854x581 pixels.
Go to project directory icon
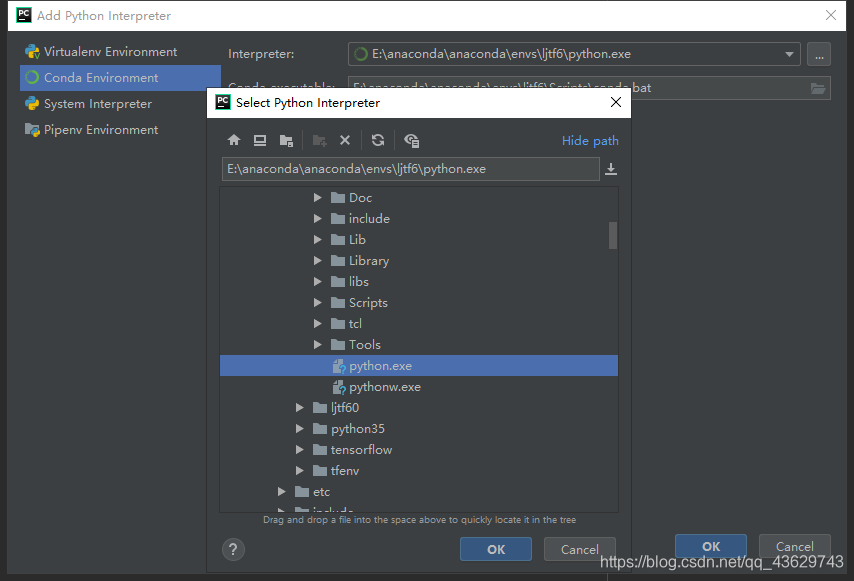click(286, 140)
